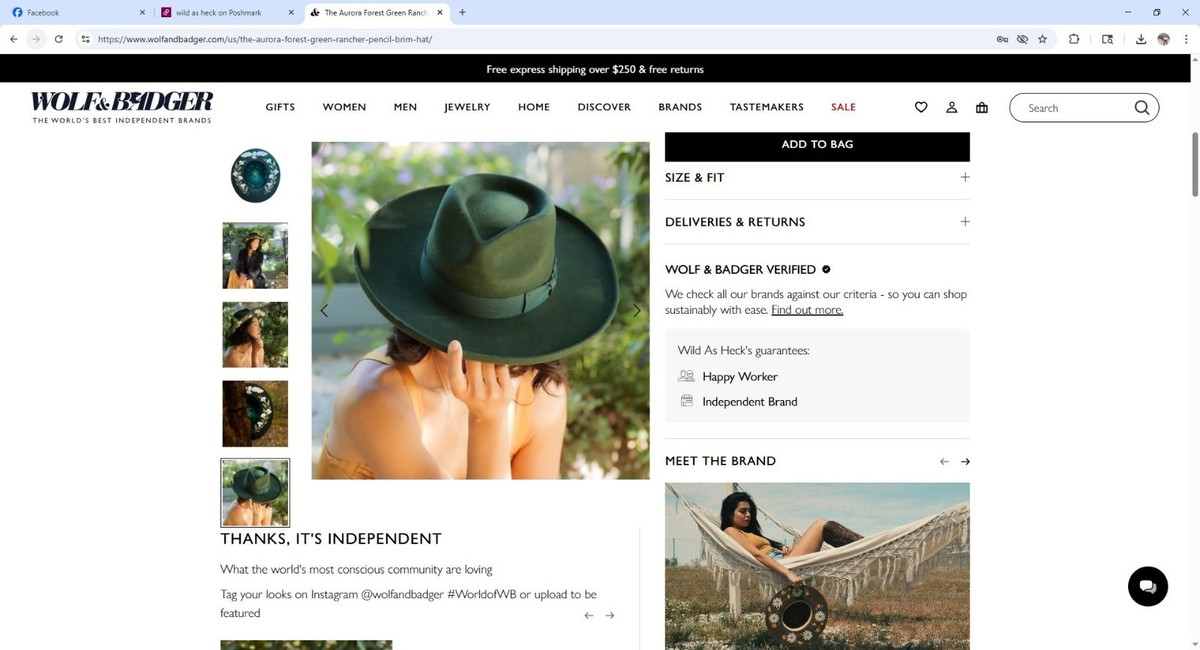1200x650 pixels.
Task: Click the Wolf & Badger logo
Action: tap(122, 107)
